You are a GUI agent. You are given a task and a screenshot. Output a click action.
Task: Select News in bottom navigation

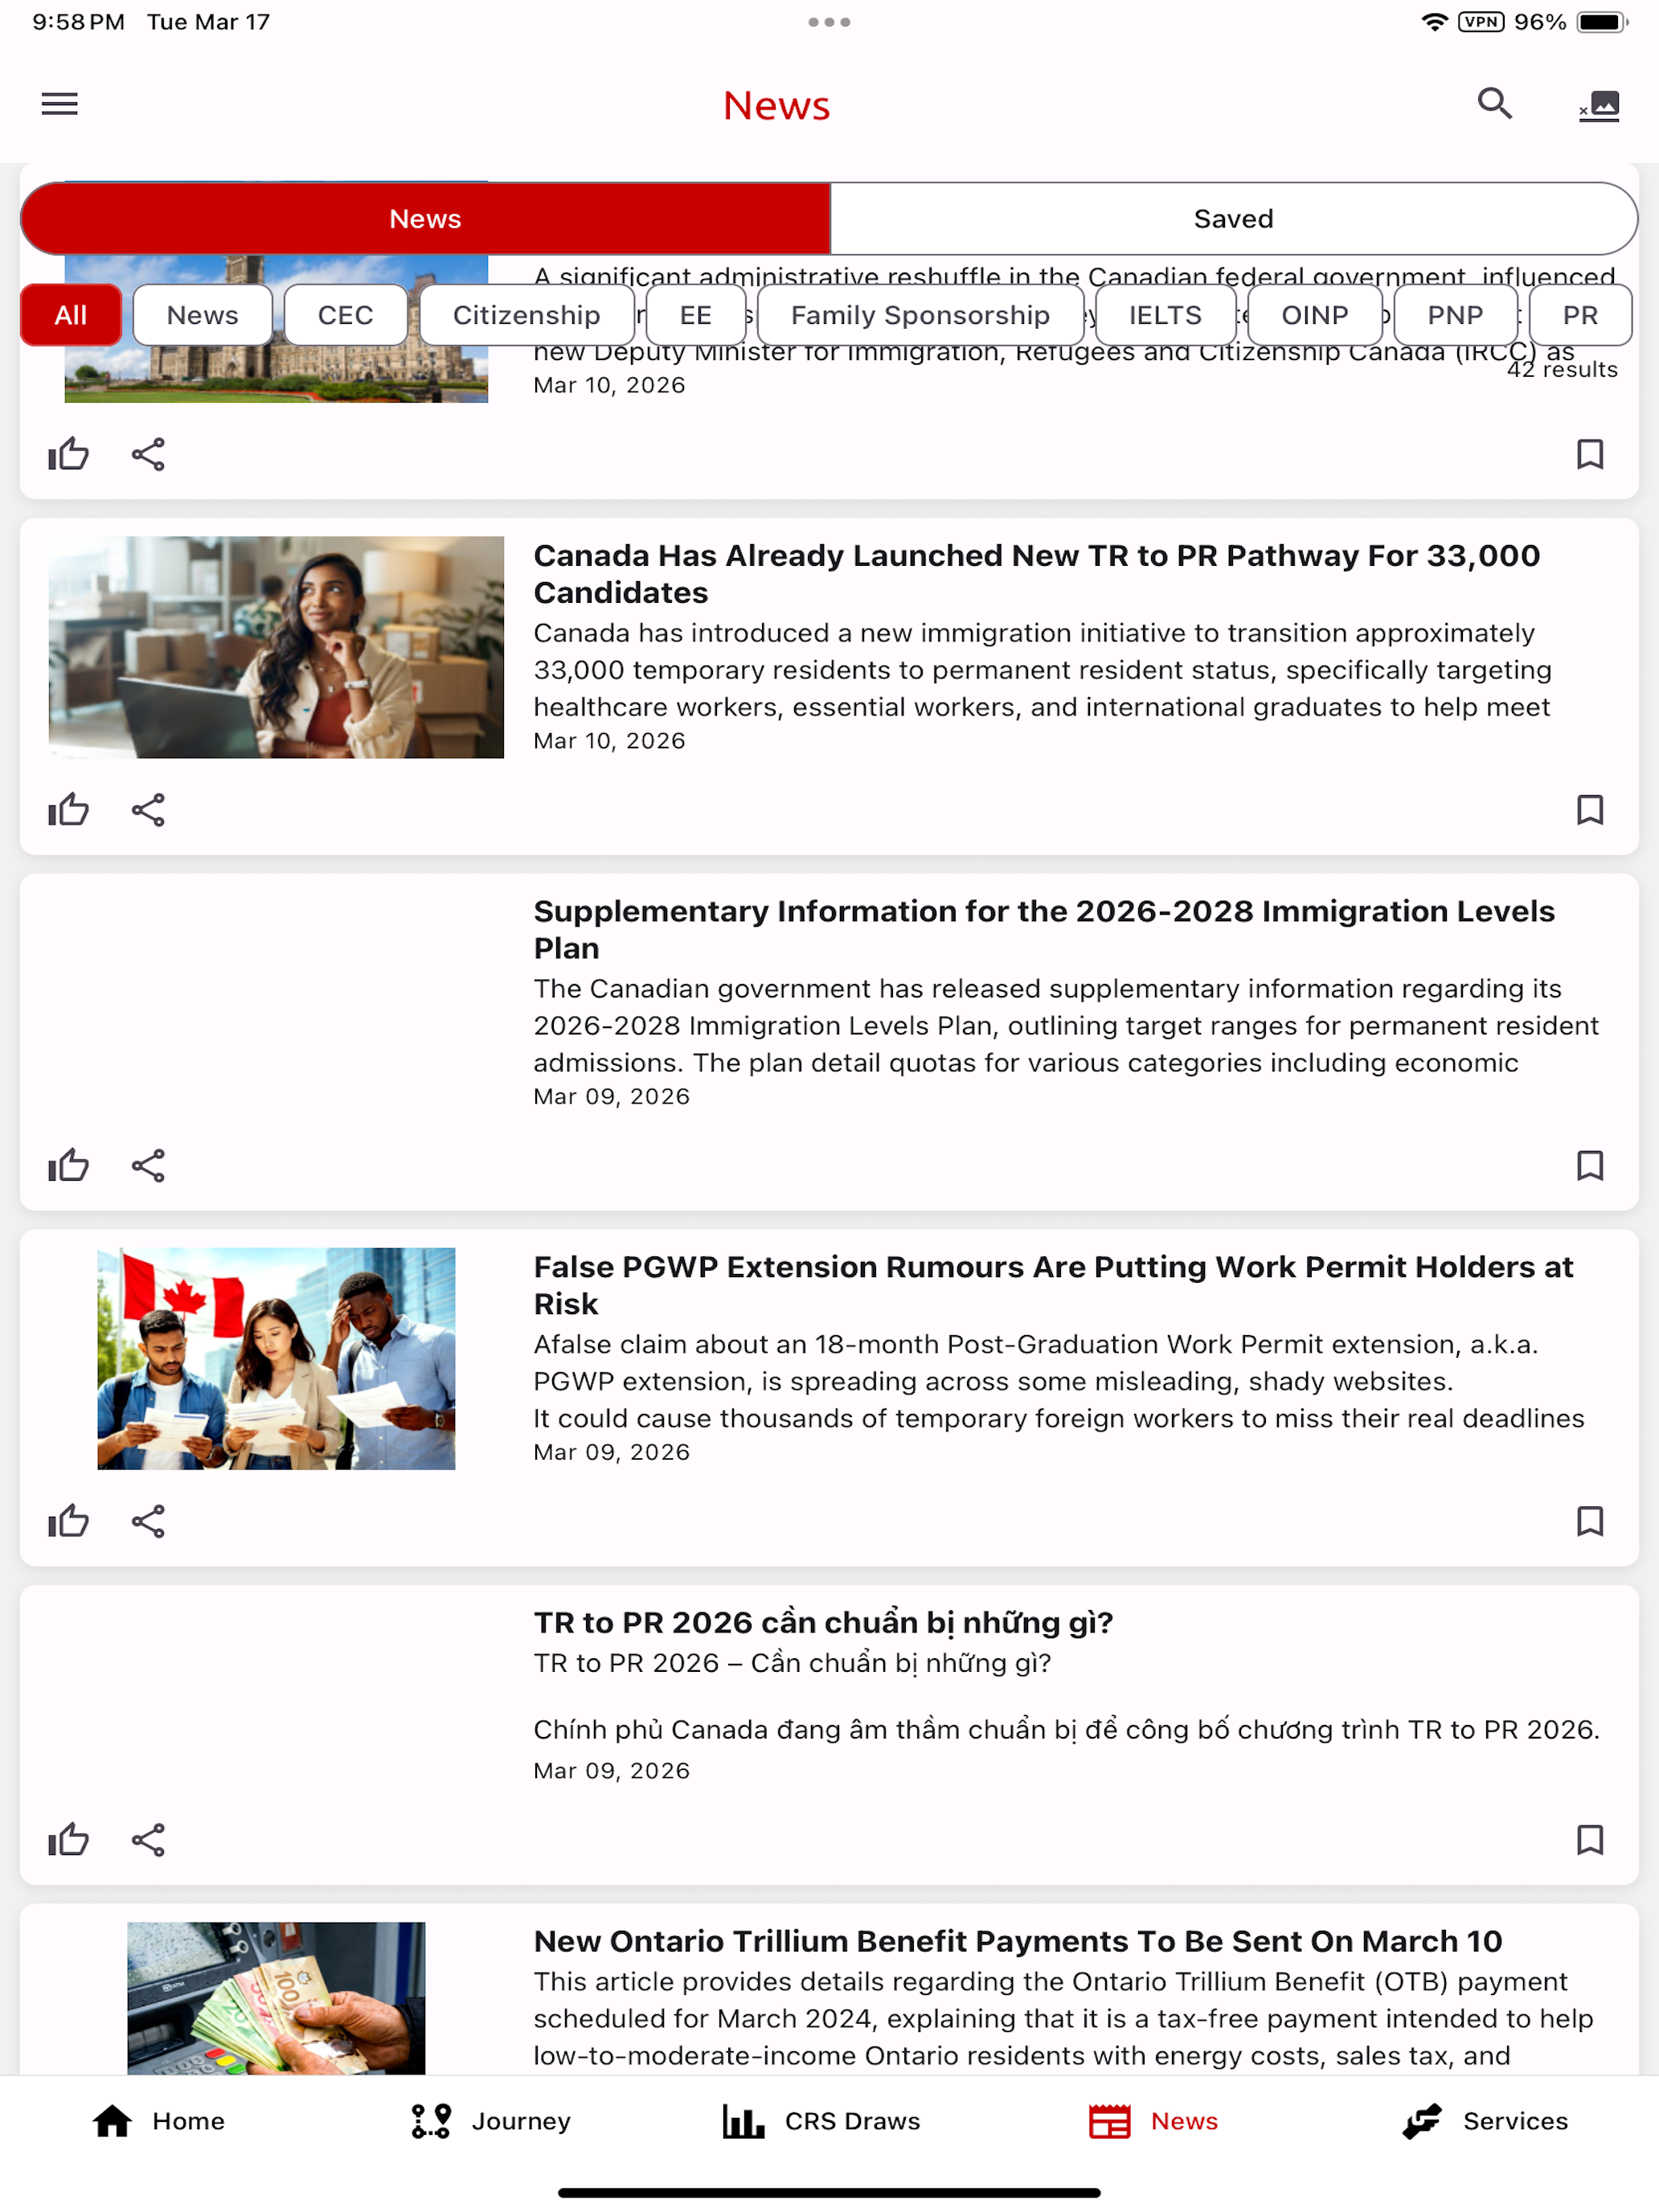[x=1153, y=2121]
